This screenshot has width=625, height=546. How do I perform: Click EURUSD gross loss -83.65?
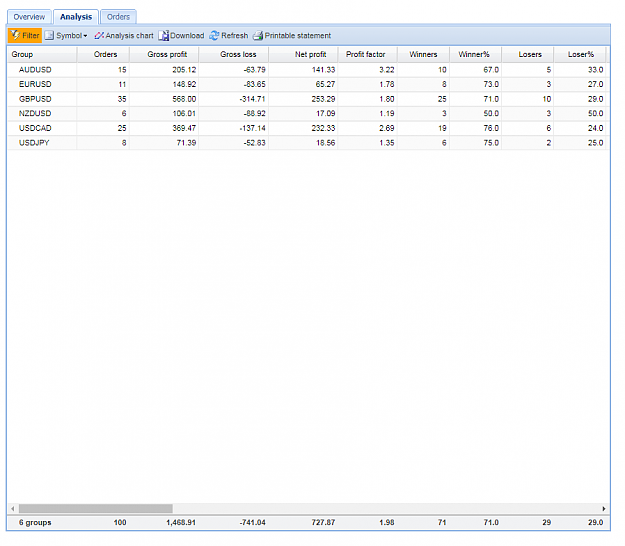(254, 84)
